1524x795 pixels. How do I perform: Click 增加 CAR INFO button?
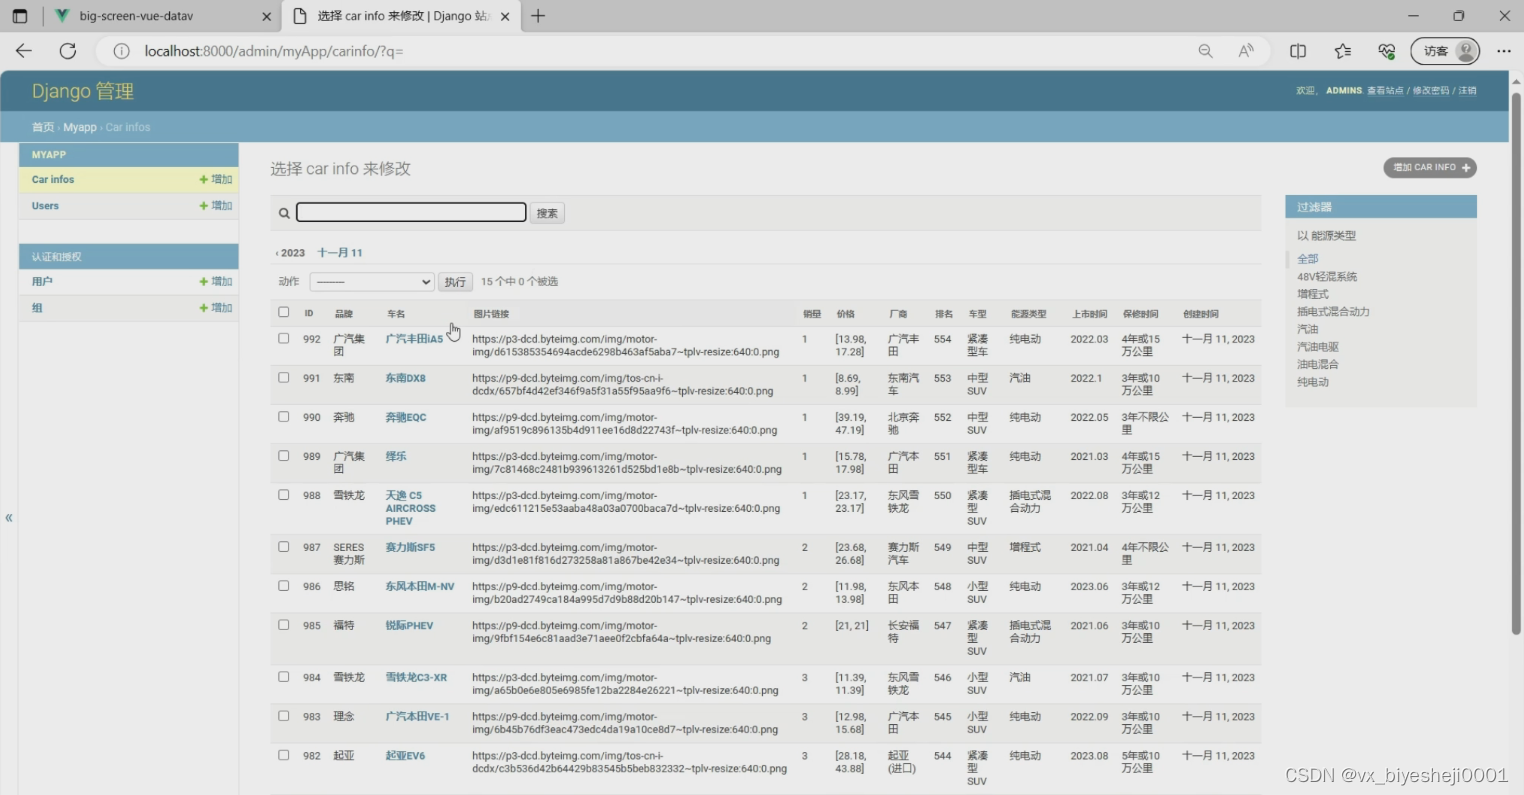[x=1430, y=168]
